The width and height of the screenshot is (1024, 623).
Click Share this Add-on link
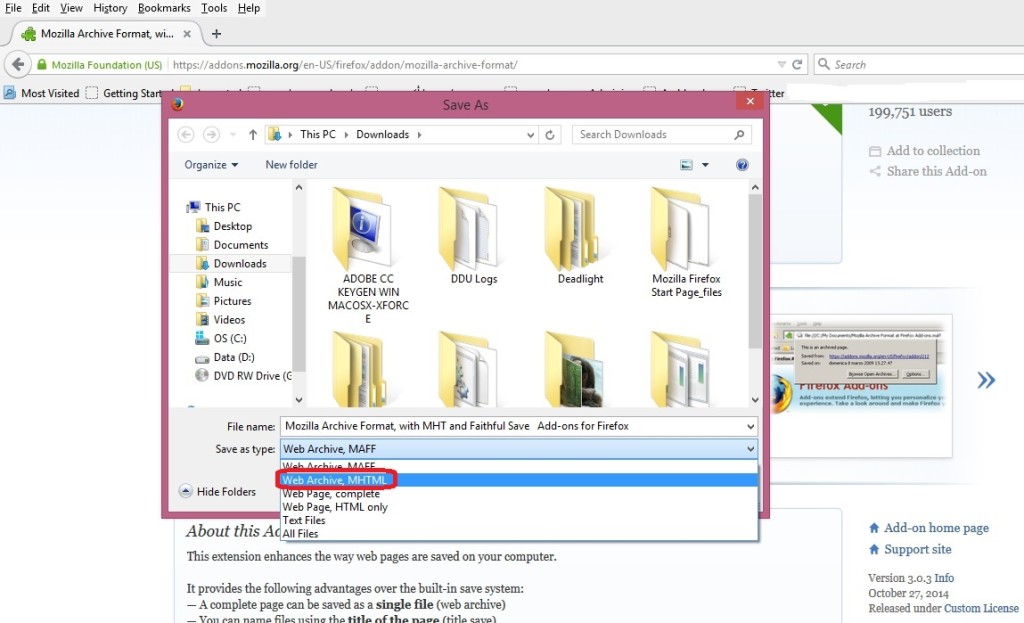[x=927, y=171]
